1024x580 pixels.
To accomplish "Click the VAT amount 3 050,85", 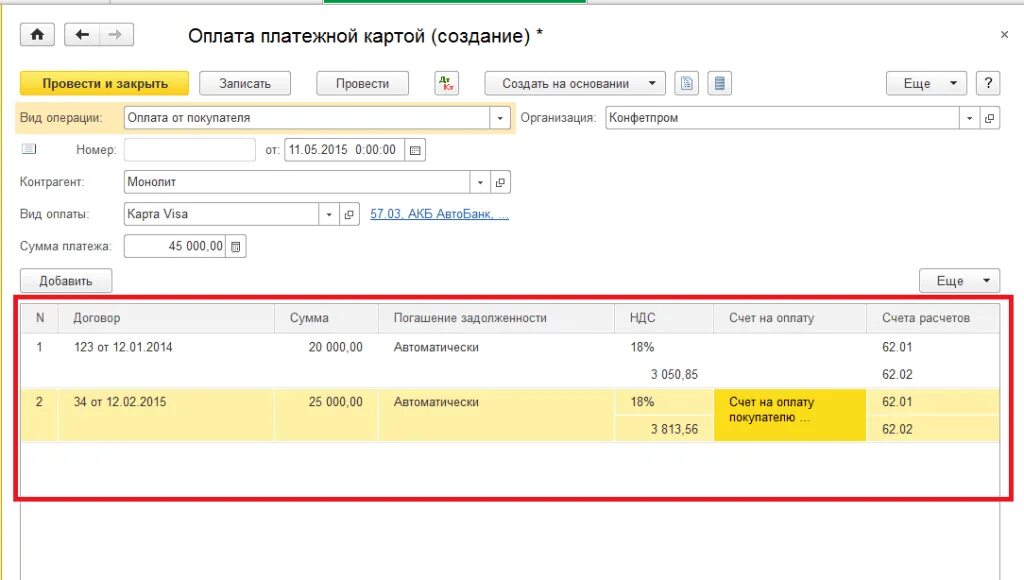I will [x=674, y=375].
